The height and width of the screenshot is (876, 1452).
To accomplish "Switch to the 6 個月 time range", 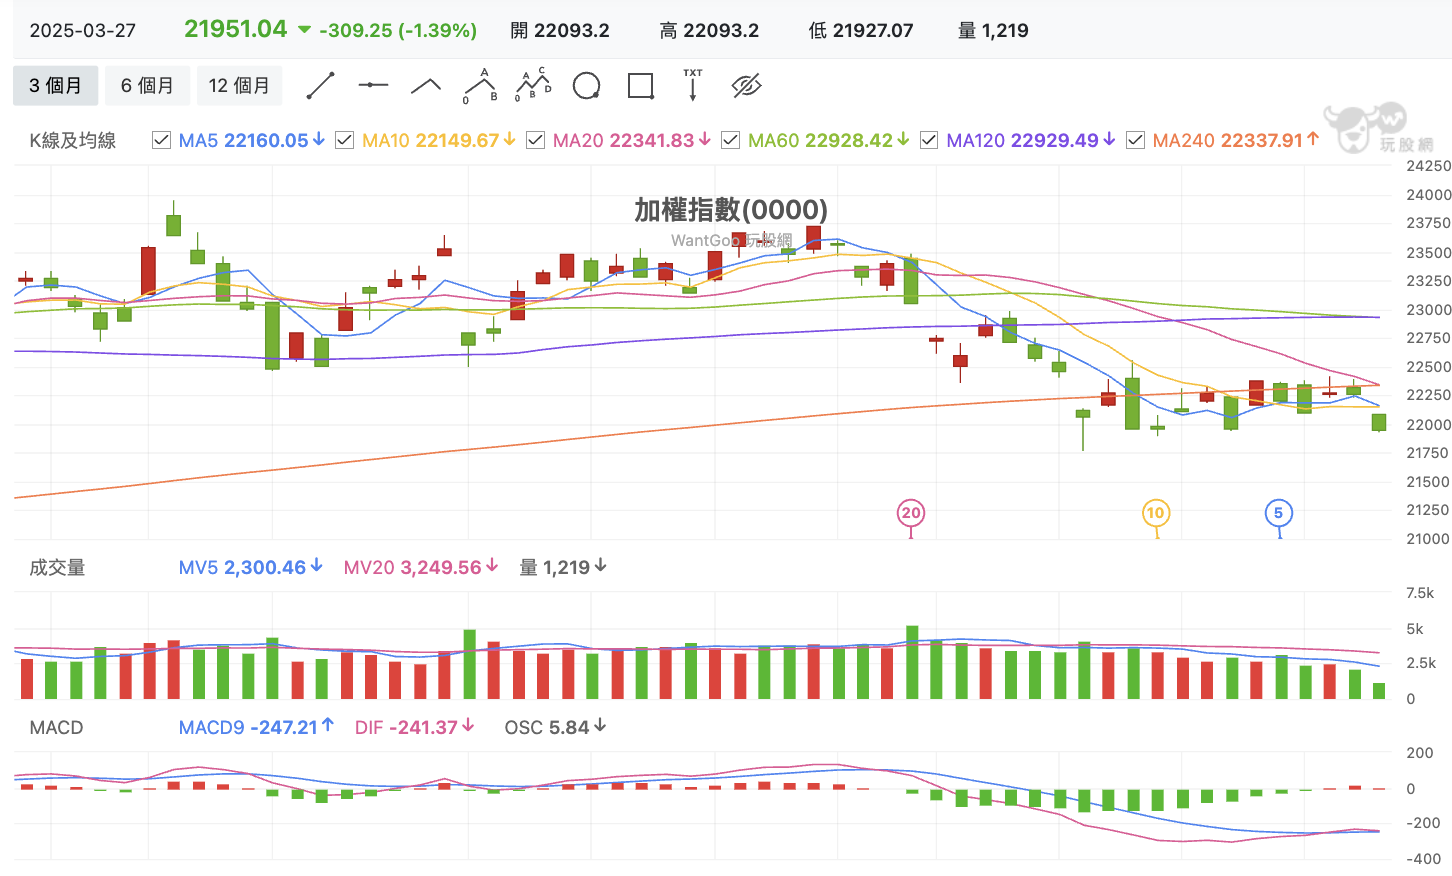I will click(148, 86).
